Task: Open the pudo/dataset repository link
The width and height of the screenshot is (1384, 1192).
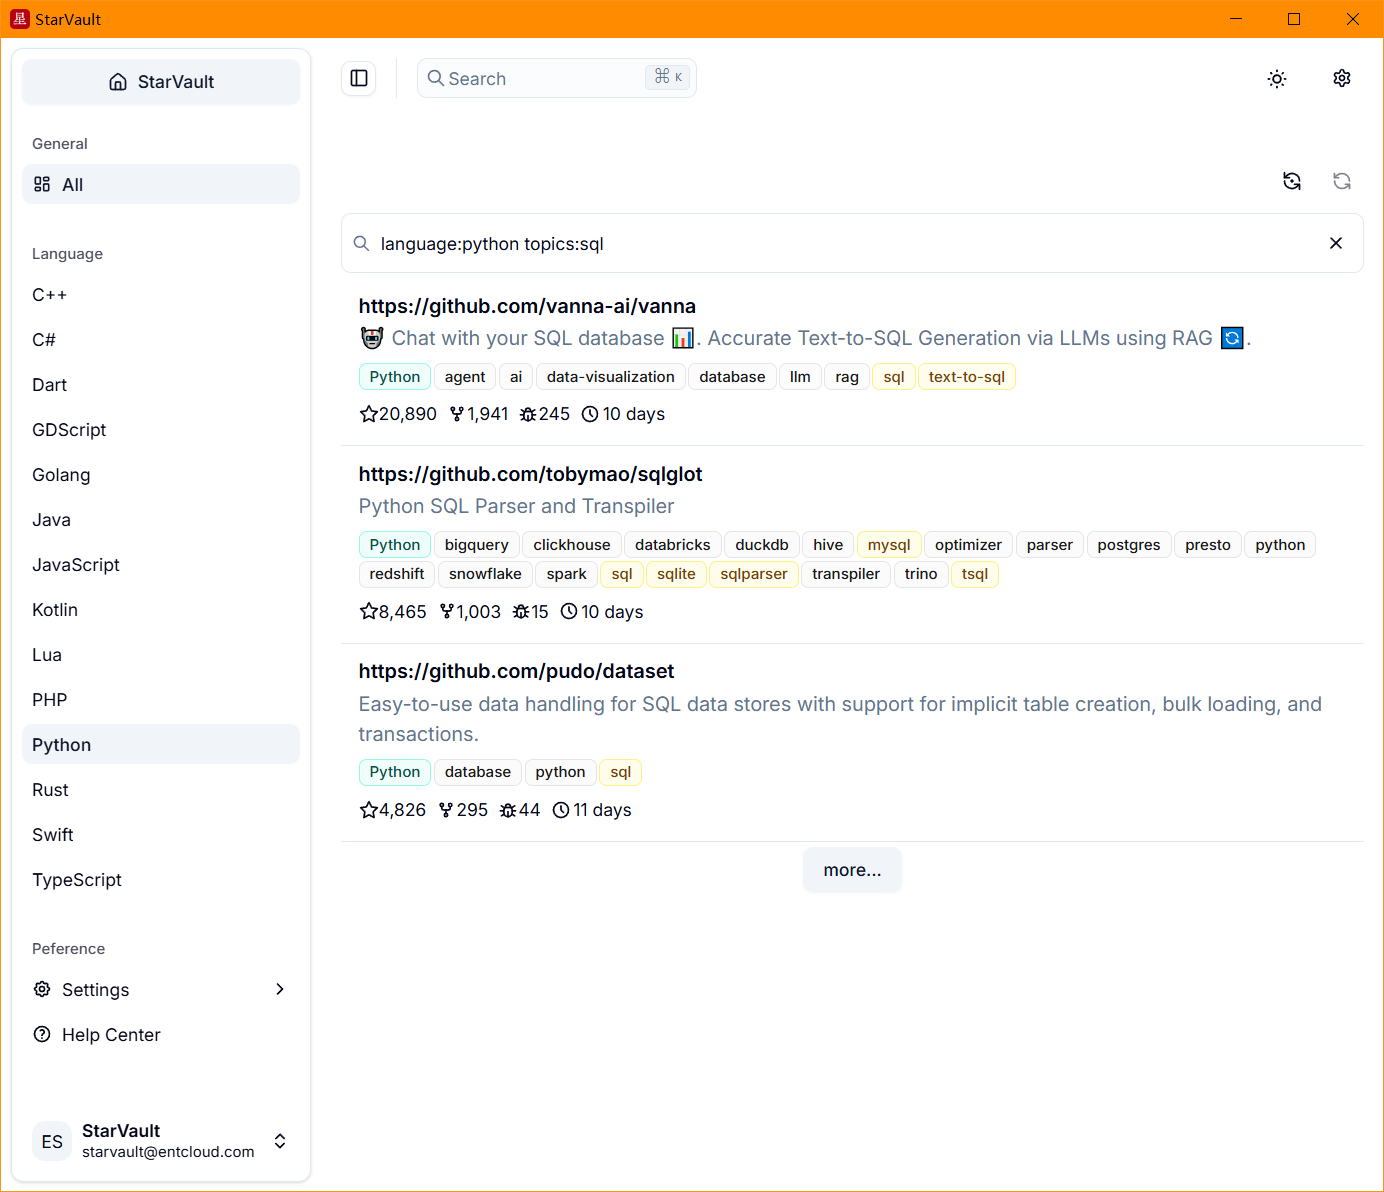Action: [x=516, y=671]
